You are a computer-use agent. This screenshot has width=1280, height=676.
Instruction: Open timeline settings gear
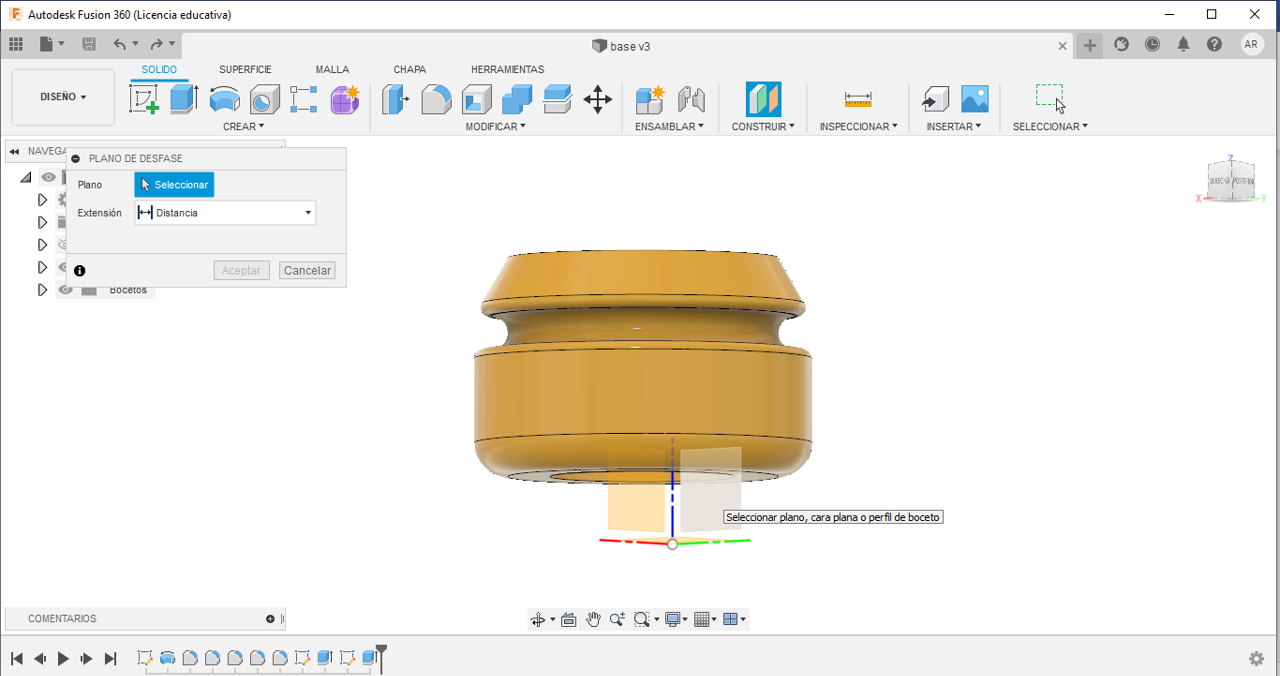point(1257,658)
